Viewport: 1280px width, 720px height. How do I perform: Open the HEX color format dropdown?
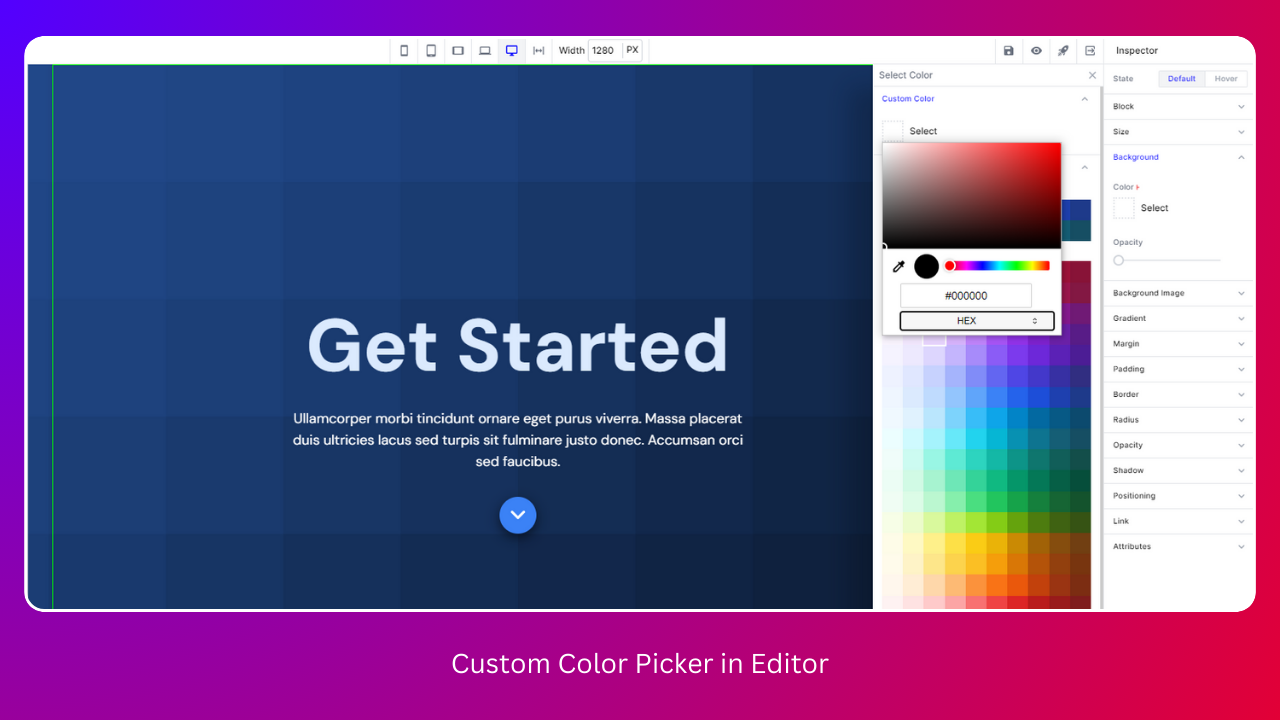(x=977, y=321)
